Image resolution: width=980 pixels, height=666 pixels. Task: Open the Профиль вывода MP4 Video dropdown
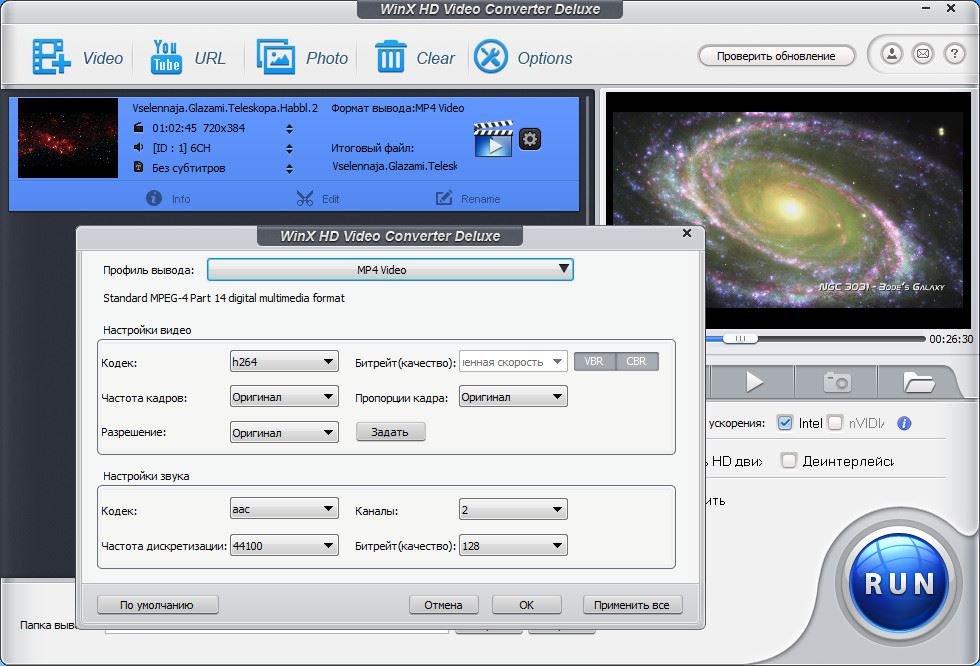(390, 270)
